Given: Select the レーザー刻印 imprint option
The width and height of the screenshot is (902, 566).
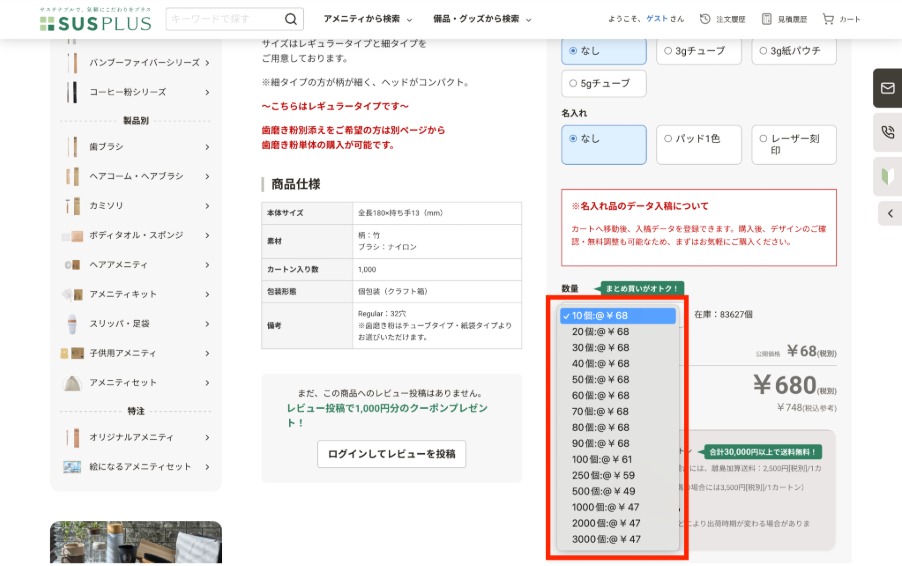Looking at the screenshot, I should (793, 145).
